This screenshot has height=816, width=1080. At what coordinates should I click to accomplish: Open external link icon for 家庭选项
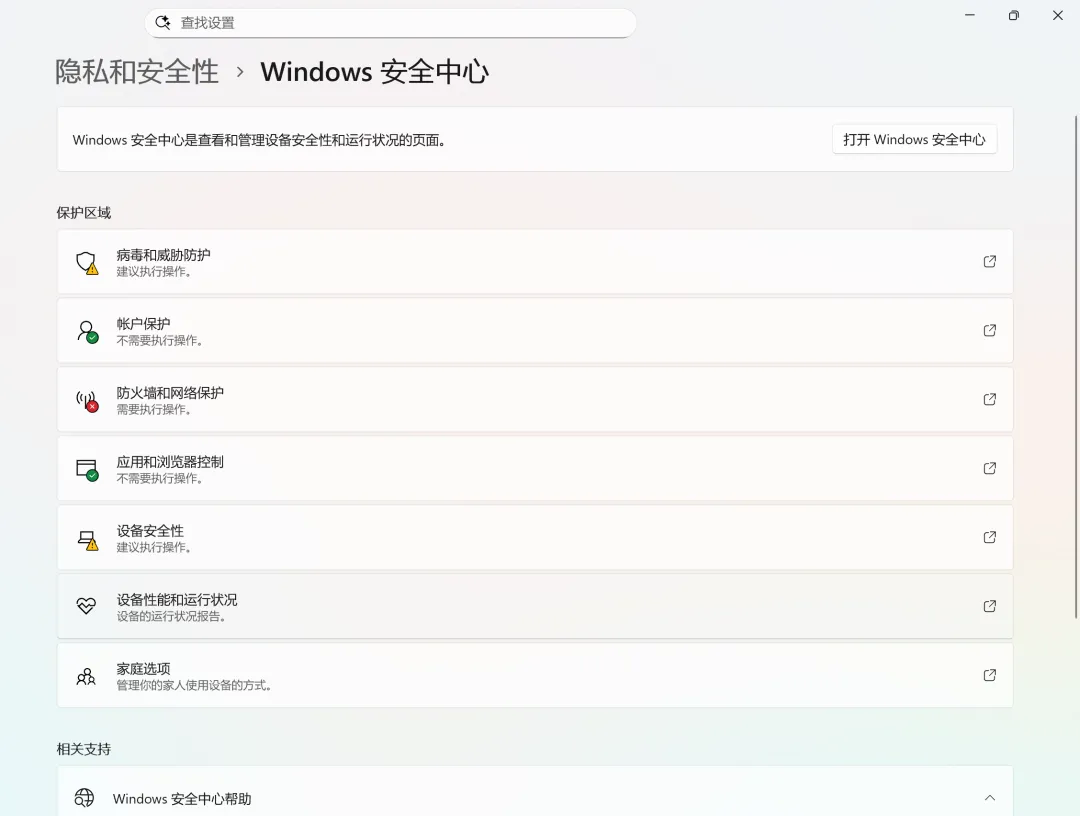(990, 675)
